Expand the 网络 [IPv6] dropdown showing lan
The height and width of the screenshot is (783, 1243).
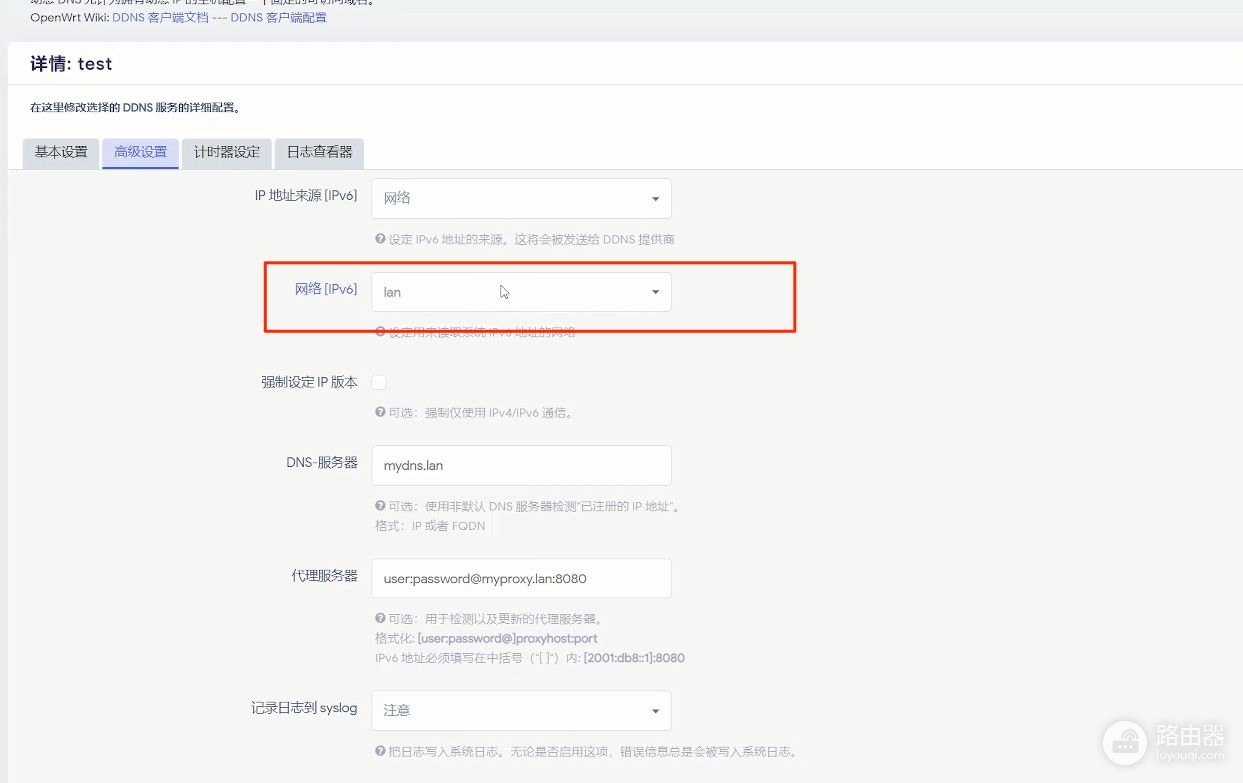[521, 292]
